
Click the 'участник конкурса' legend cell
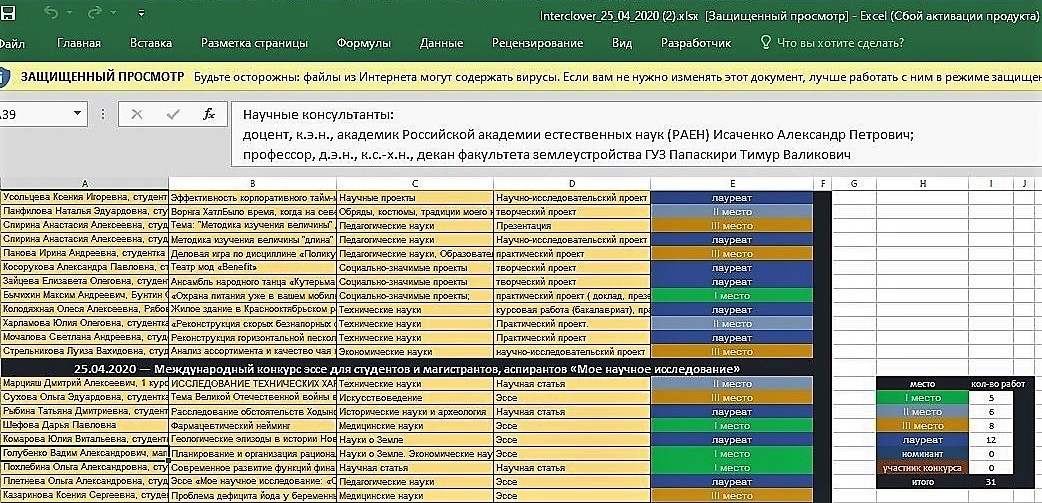point(922,468)
